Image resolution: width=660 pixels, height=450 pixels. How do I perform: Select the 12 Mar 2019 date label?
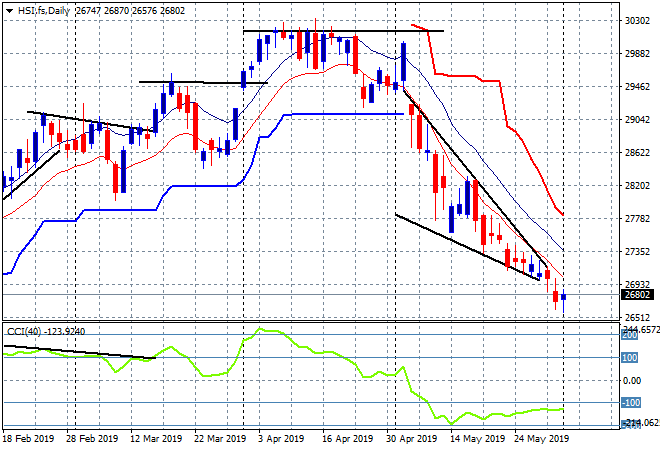point(156,439)
